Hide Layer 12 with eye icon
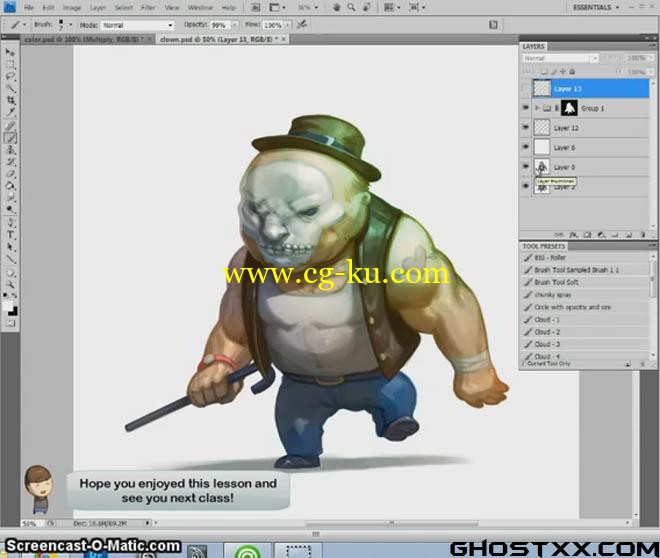Viewport: 660px width, 558px height. [x=525, y=127]
